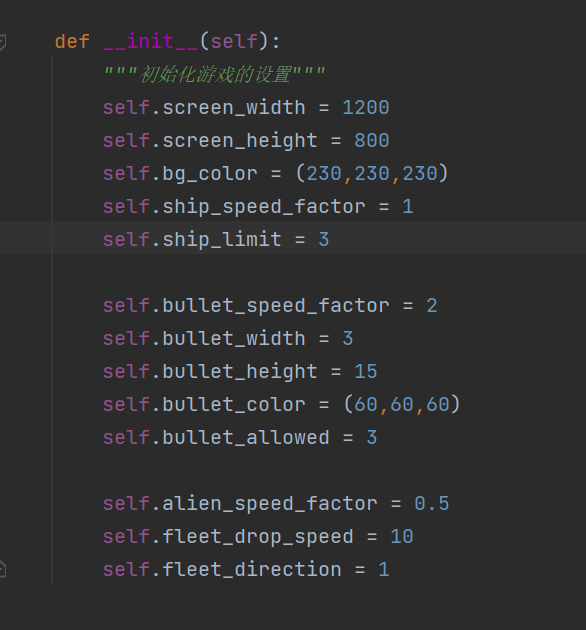Click the fleet_direction attribute name
The image size is (586, 630).
(252, 569)
